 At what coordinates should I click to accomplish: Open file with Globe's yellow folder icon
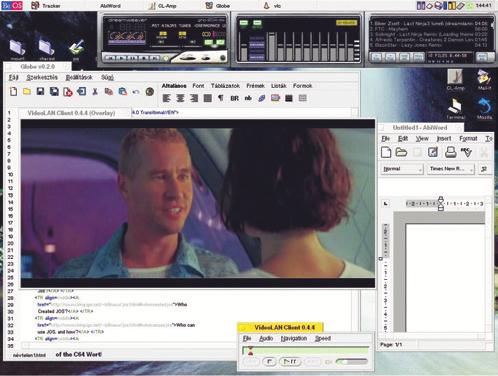point(27,91)
